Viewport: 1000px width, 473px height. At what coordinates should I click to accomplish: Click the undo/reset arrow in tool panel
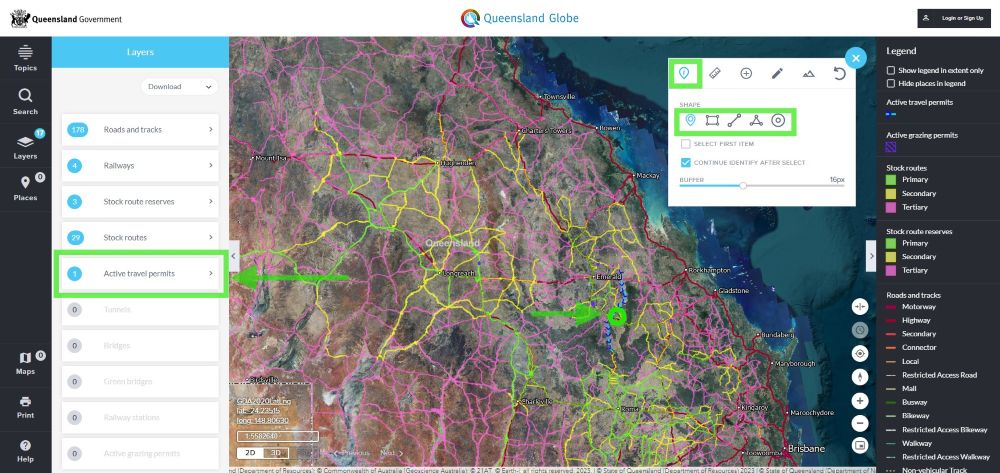point(839,73)
